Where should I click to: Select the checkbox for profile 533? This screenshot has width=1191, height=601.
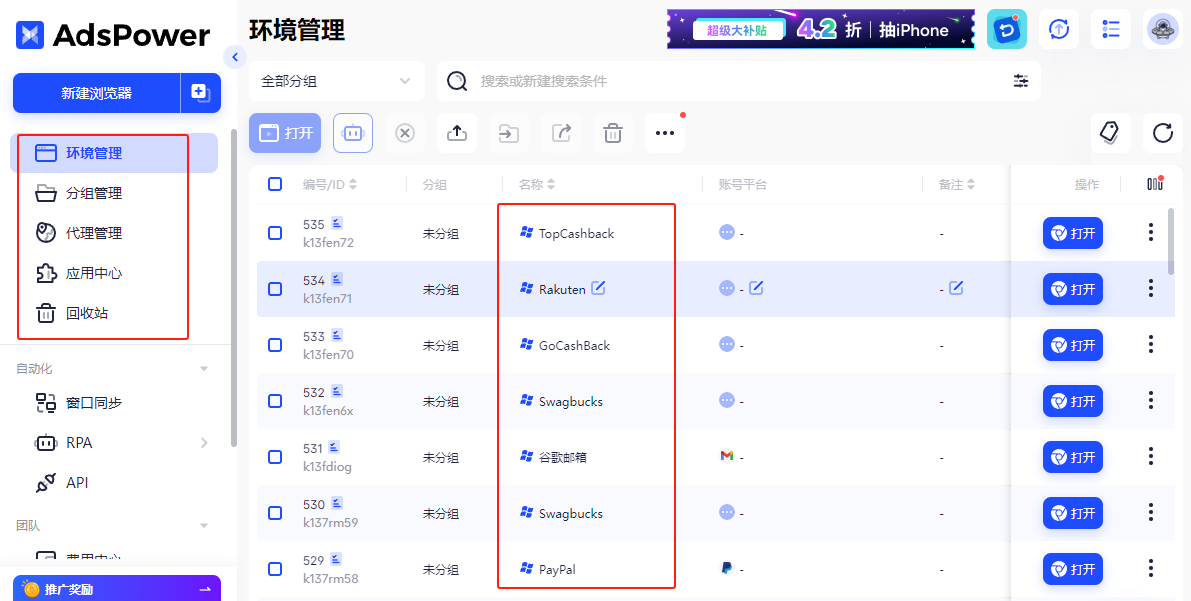[275, 345]
